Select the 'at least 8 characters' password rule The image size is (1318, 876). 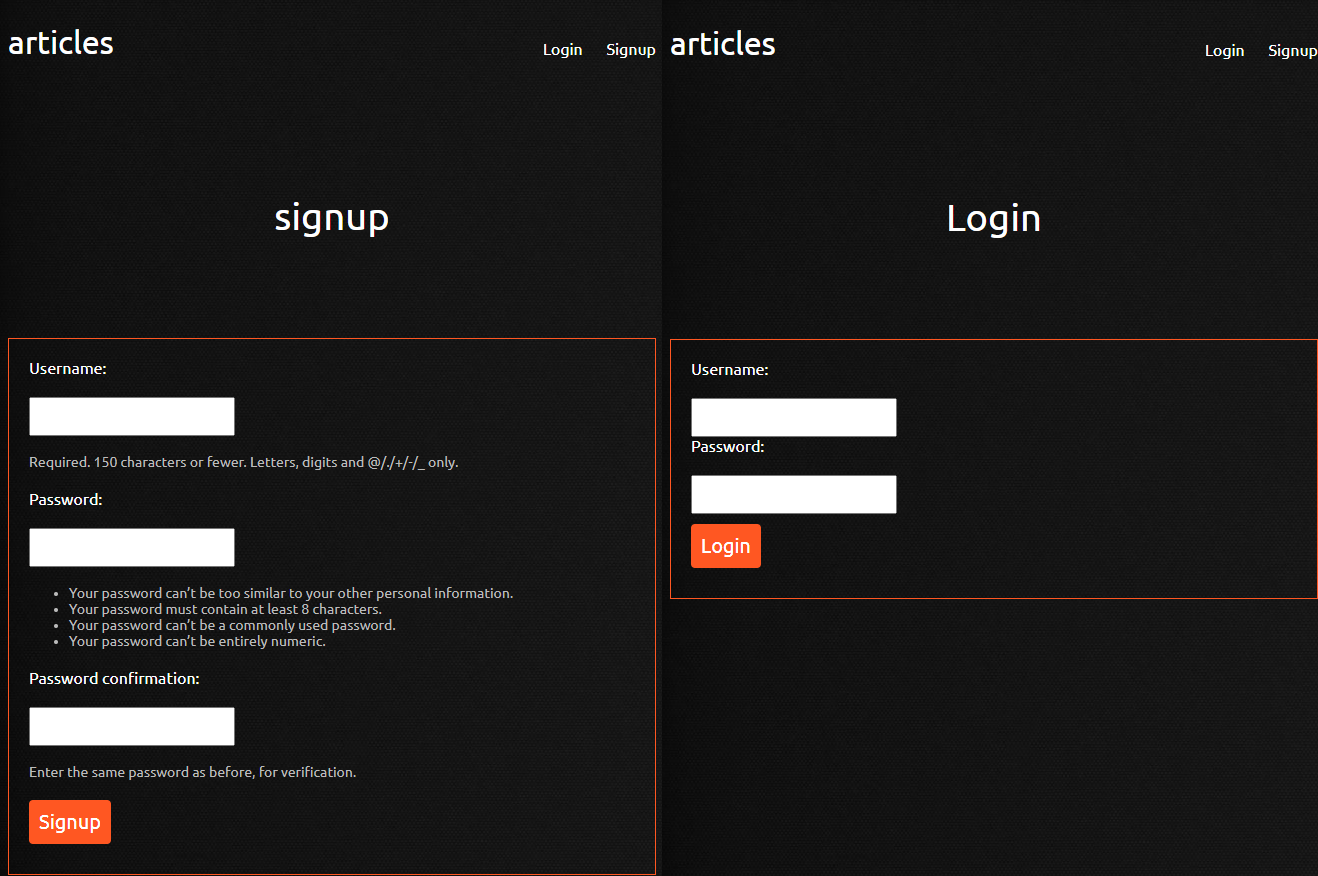225,609
